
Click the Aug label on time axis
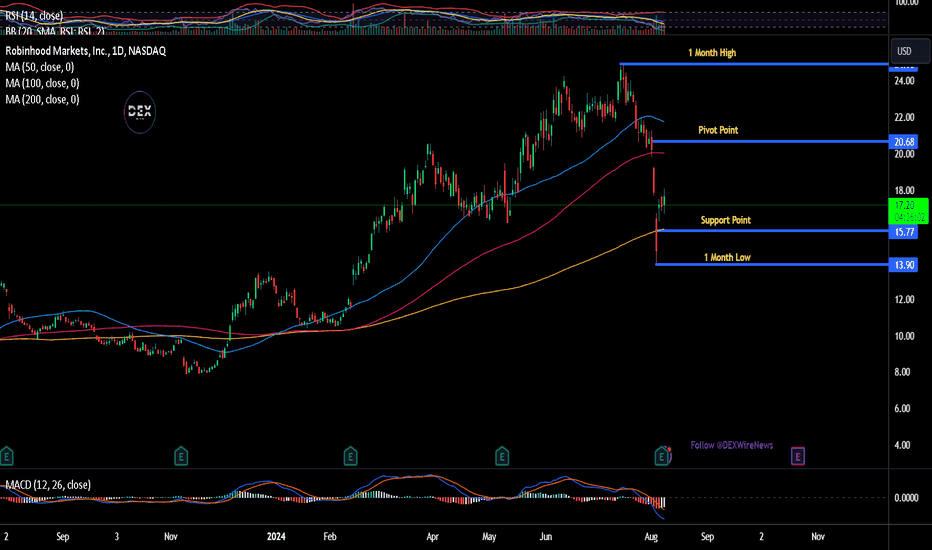[651, 536]
